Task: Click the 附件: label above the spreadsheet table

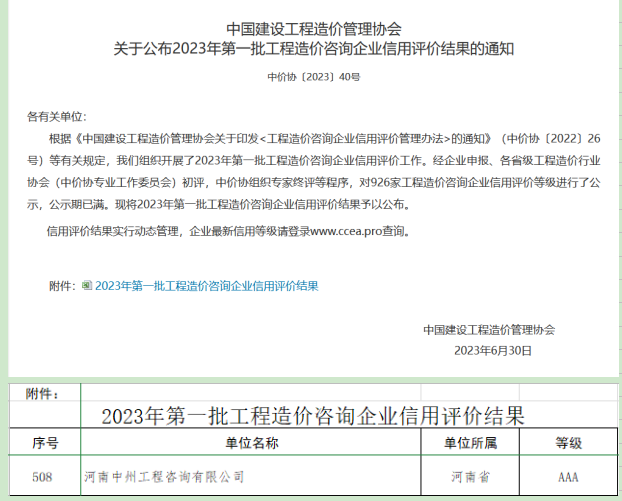Action: pyautogui.click(x=42, y=394)
